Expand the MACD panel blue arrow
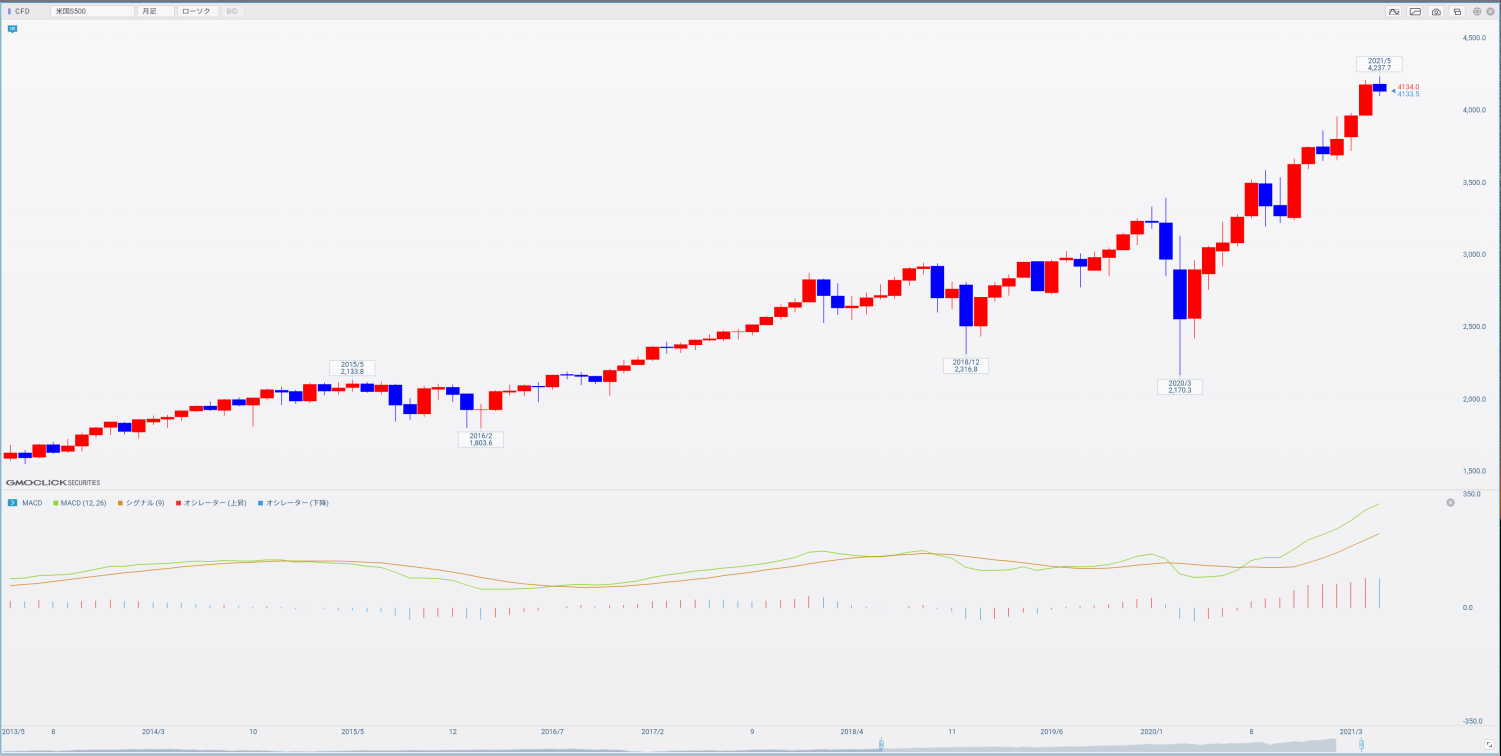The width and height of the screenshot is (1501, 756). click(x=12, y=503)
